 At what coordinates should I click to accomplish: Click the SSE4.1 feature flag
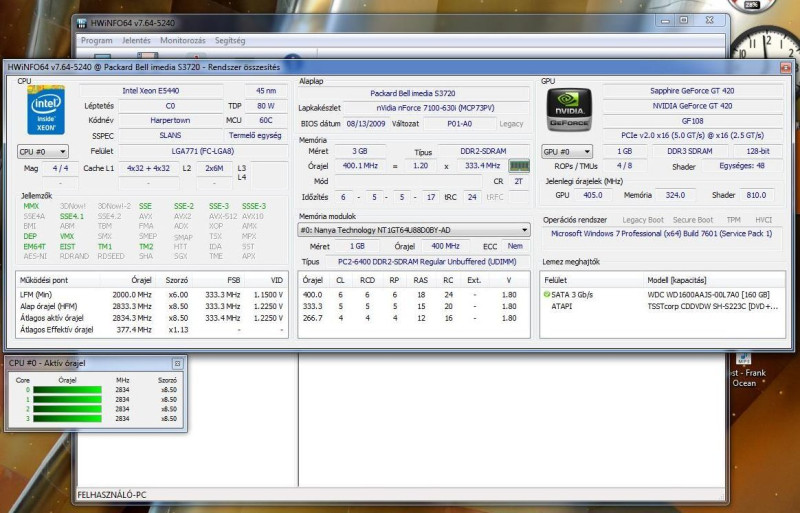[x=71, y=216]
